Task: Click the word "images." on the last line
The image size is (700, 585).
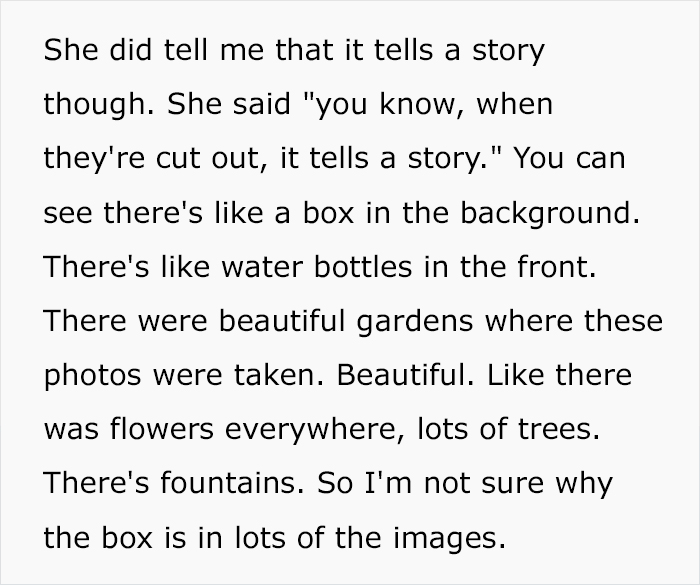Action: coord(450,539)
